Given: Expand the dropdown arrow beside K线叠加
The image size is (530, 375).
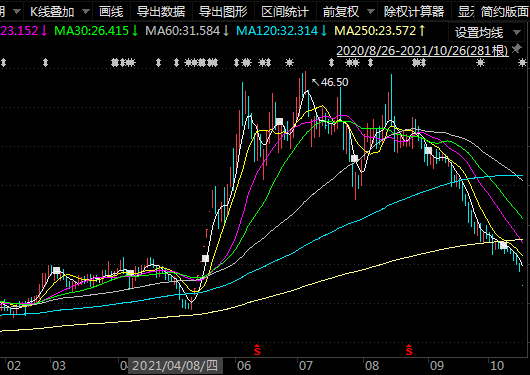Looking at the screenshot, I should (x=86, y=12).
